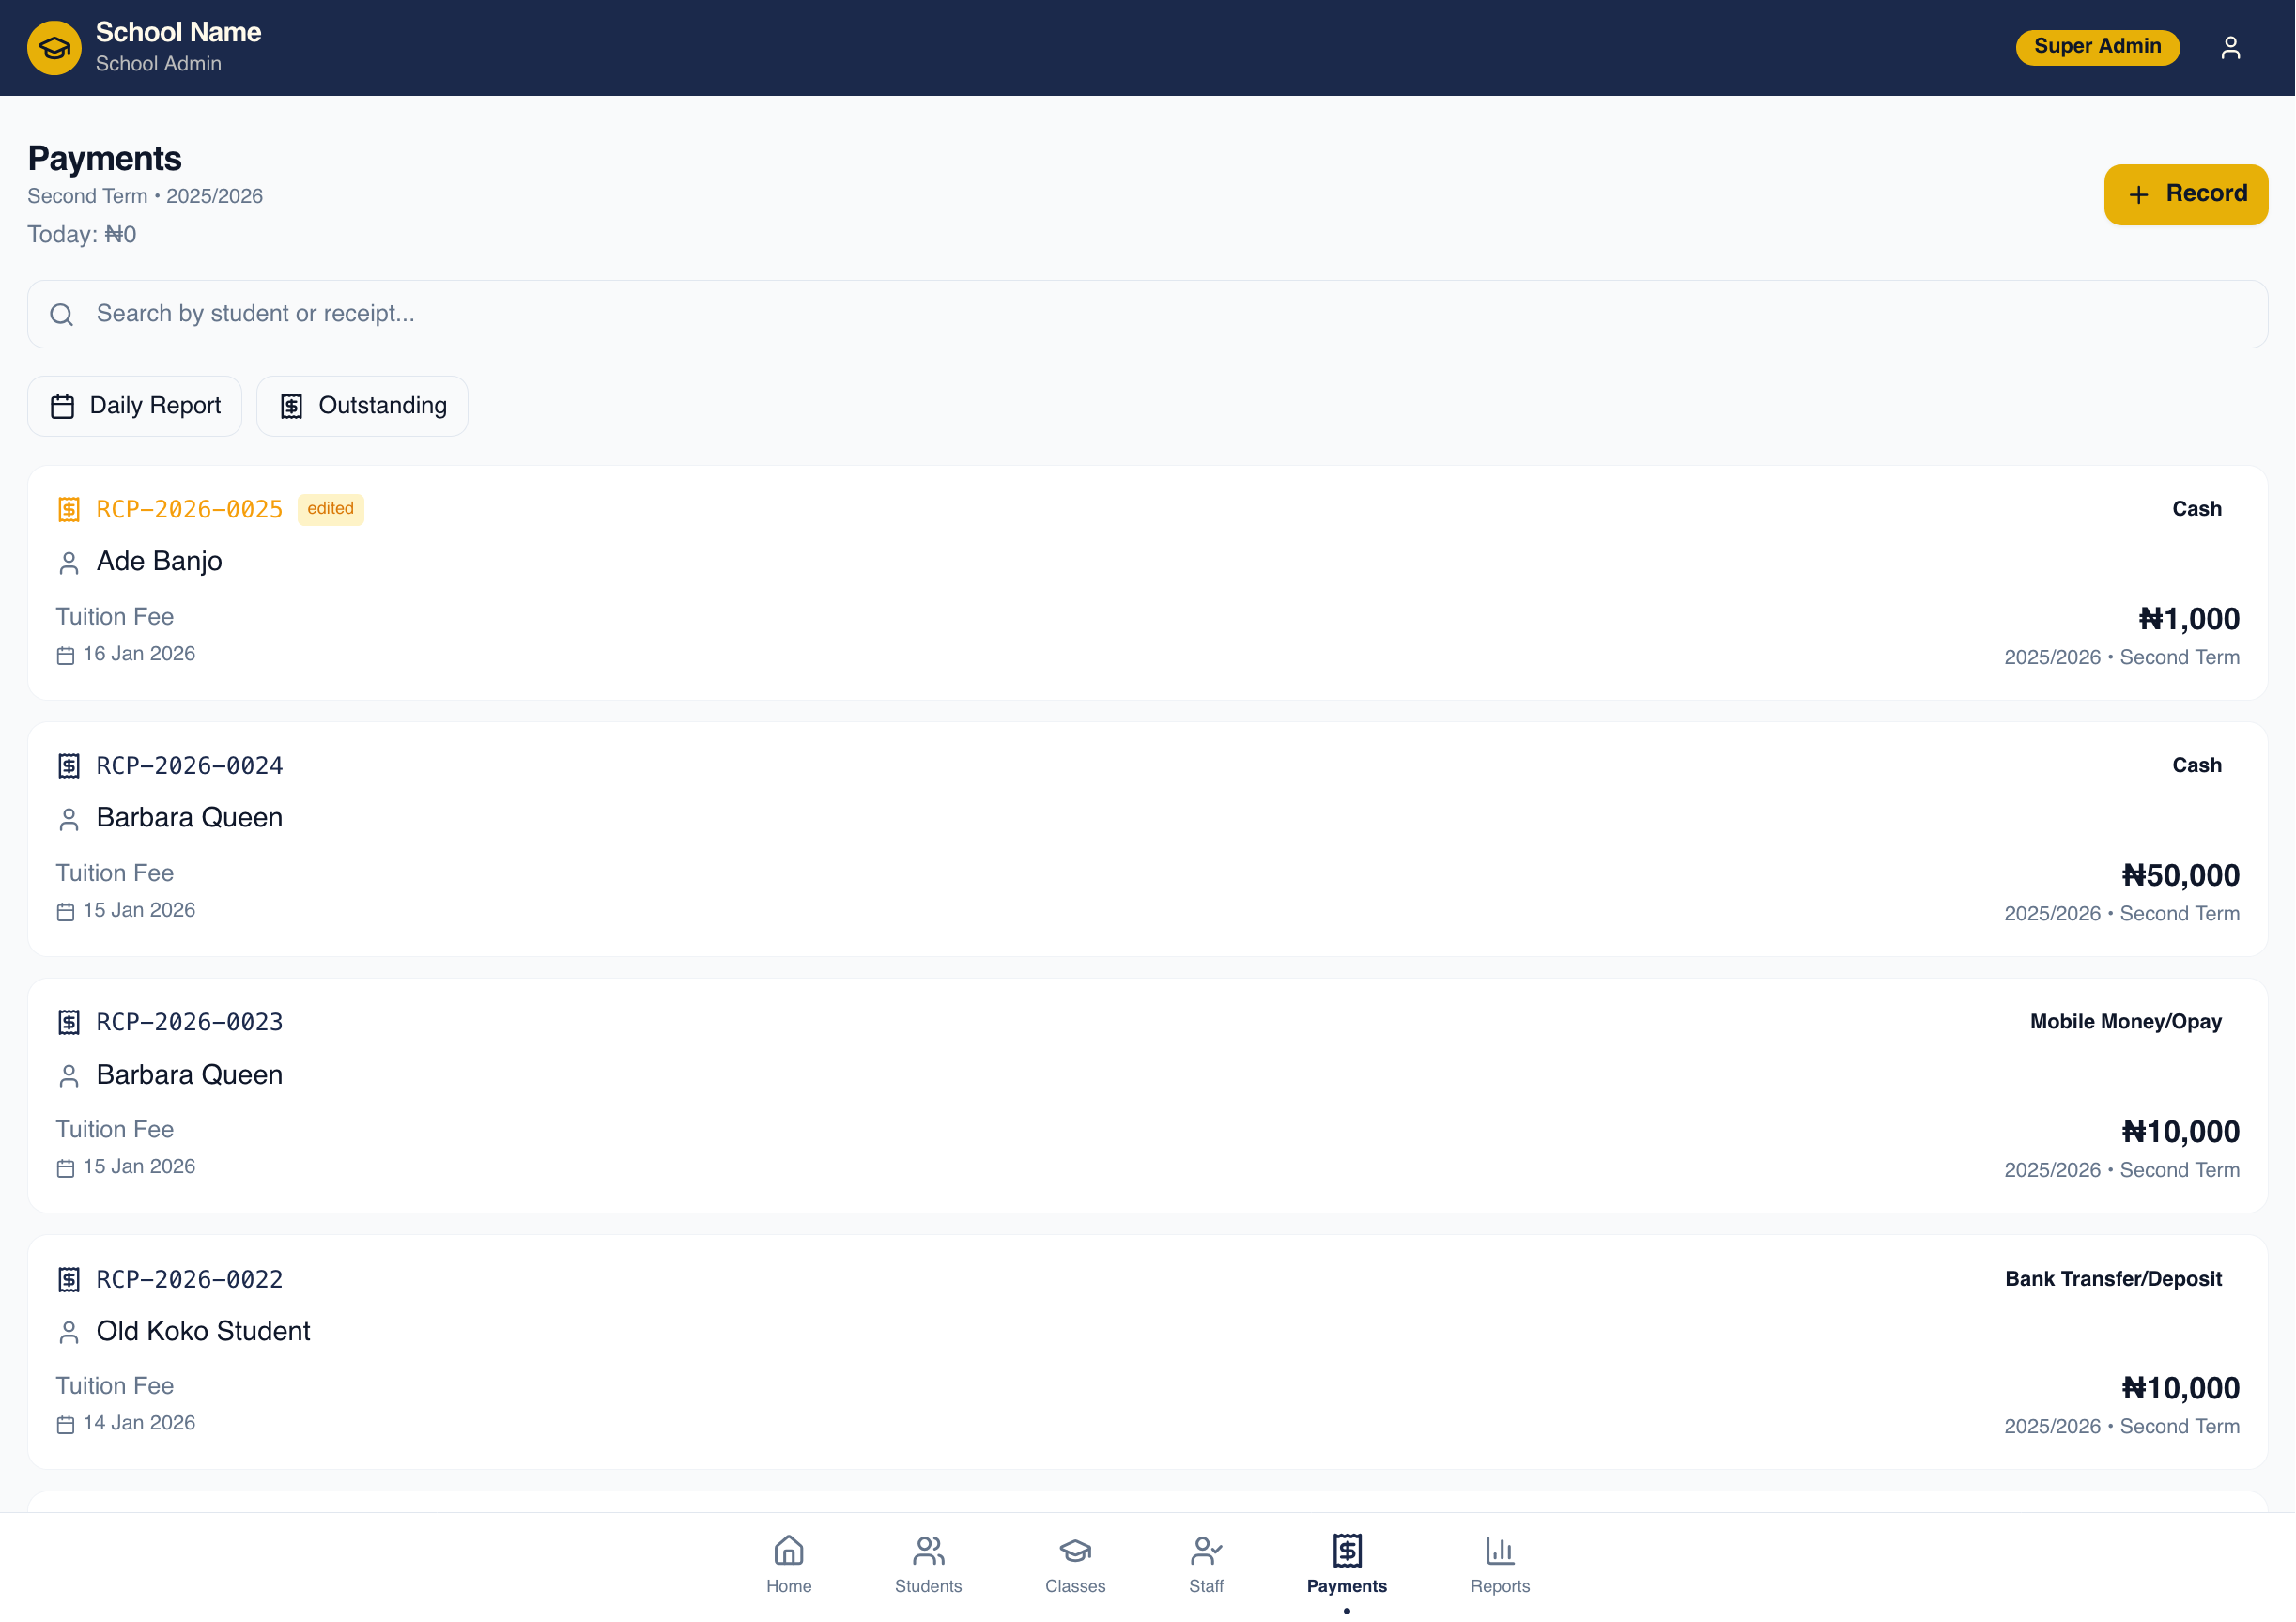
Task: Show Outstanding payments
Action: 361,406
